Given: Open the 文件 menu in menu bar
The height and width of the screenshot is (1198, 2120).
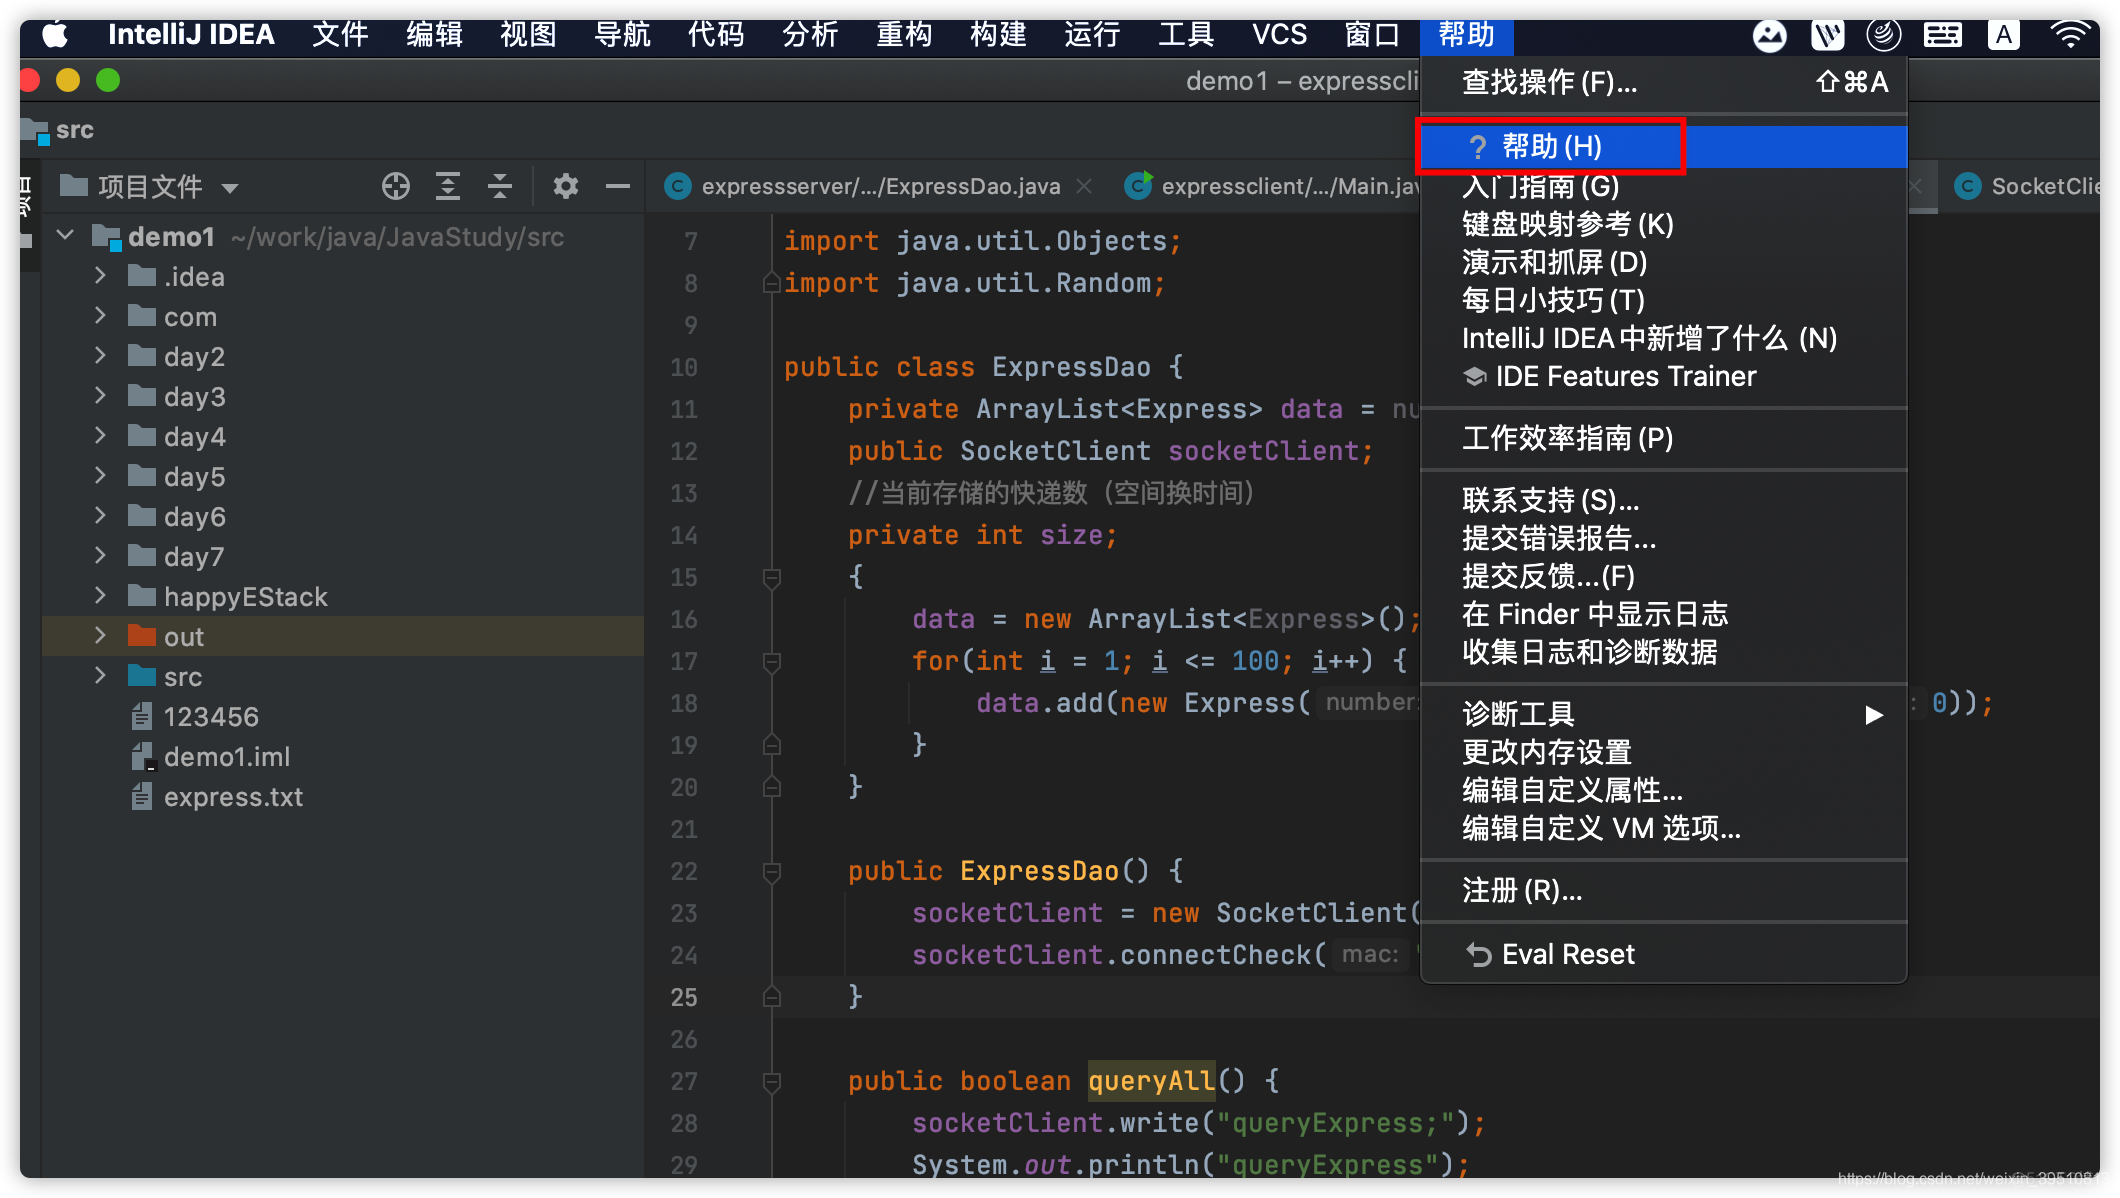Looking at the screenshot, I should [340, 35].
